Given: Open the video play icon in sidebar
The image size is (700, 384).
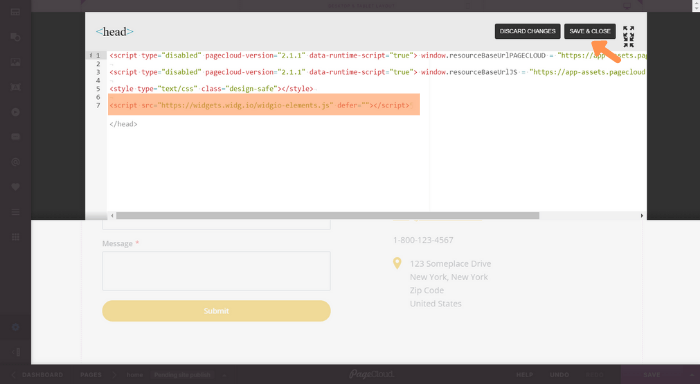Looking at the screenshot, I should point(15,112).
